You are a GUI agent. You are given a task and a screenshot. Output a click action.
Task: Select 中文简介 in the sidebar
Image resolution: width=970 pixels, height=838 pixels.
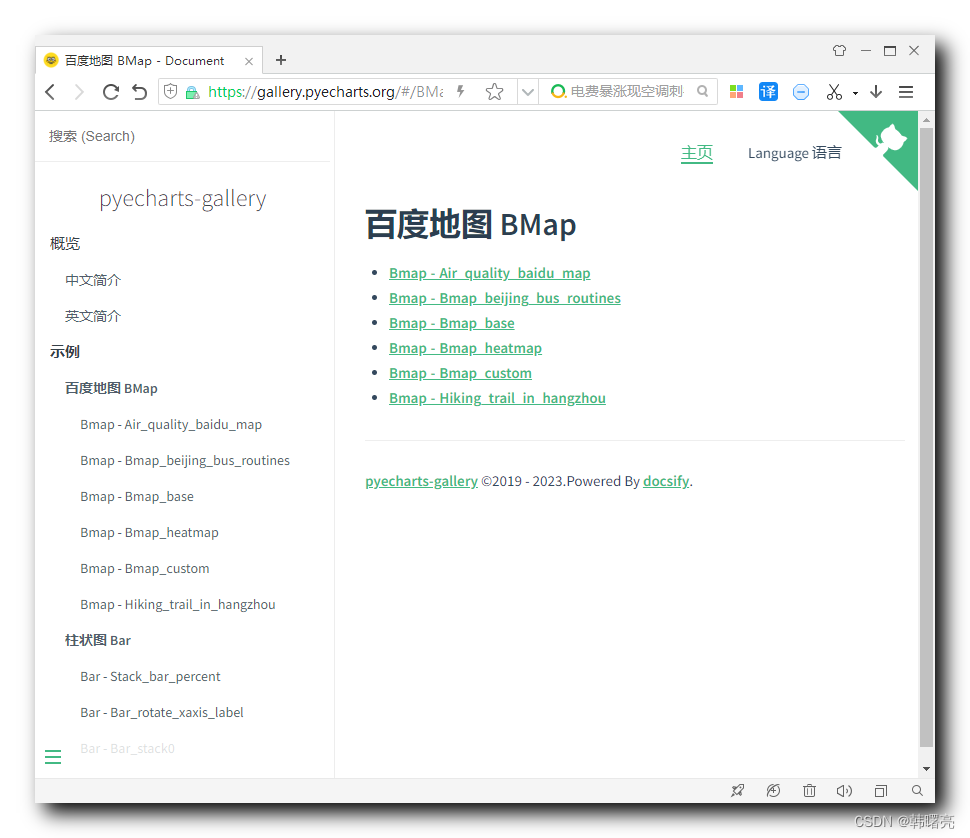click(93, 280)
